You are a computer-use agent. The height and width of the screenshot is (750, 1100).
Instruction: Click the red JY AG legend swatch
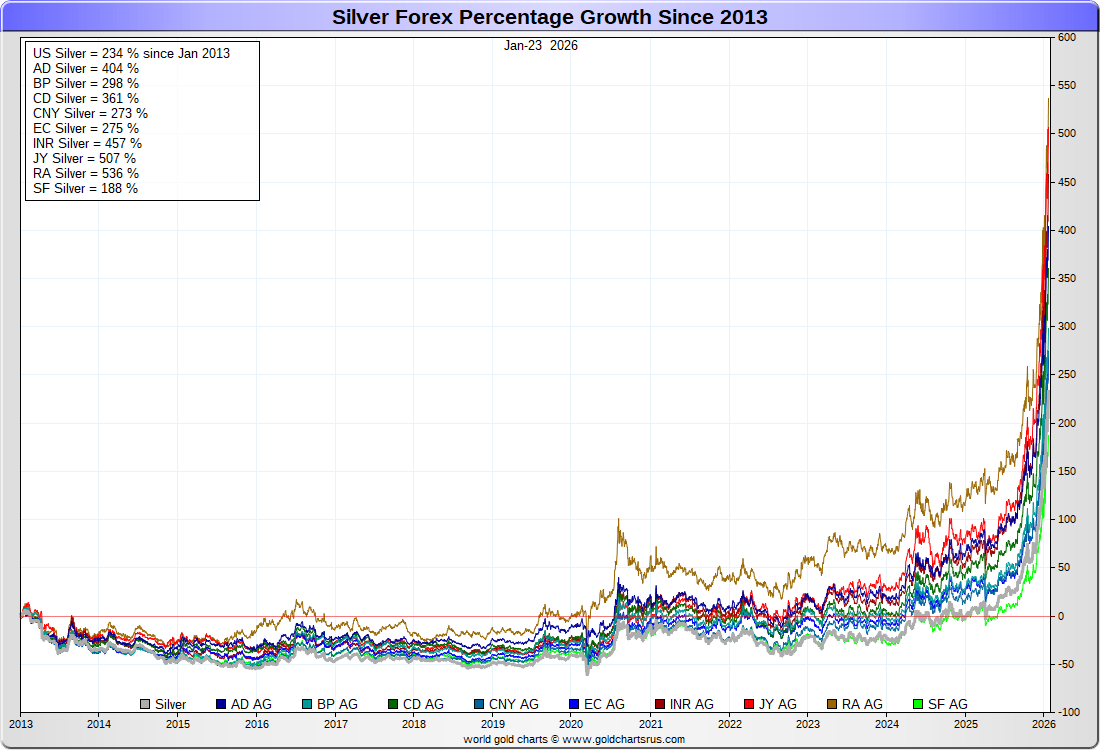751,705
